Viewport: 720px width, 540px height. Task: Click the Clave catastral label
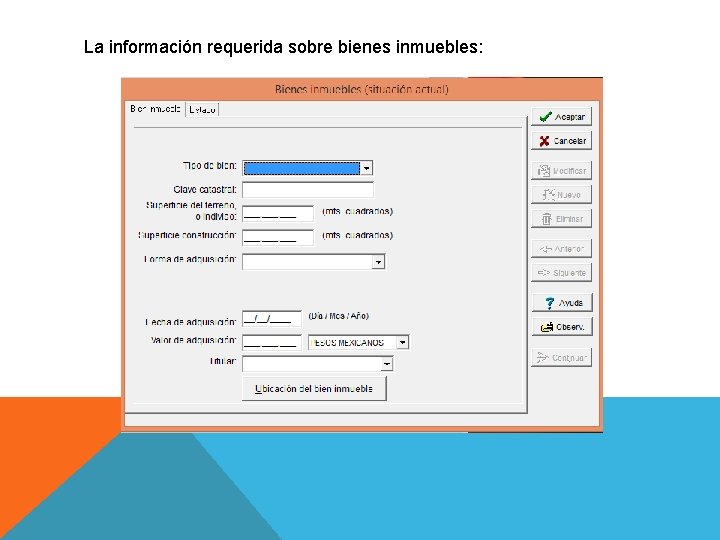point(205,190)
